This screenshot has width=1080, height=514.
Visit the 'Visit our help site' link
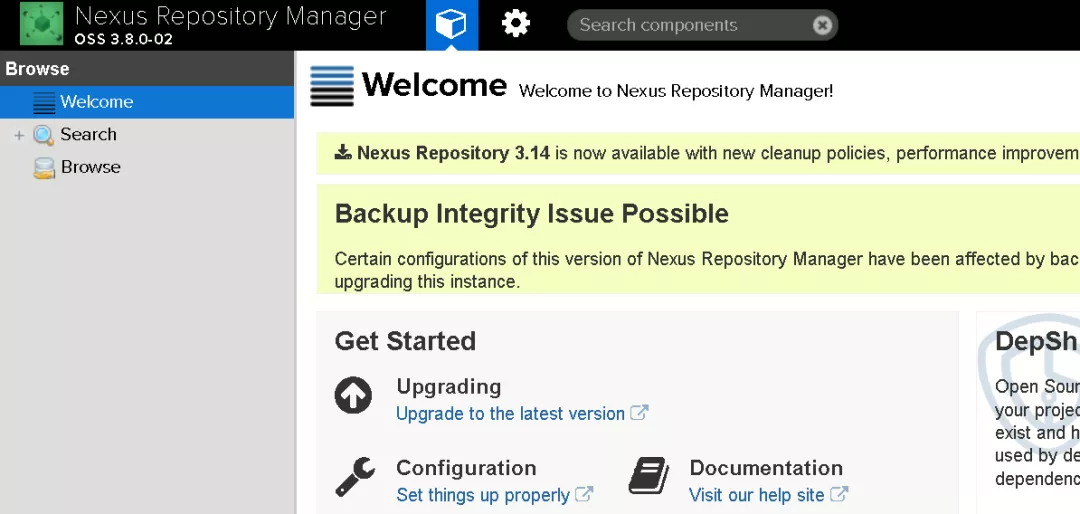click(756, 495)
